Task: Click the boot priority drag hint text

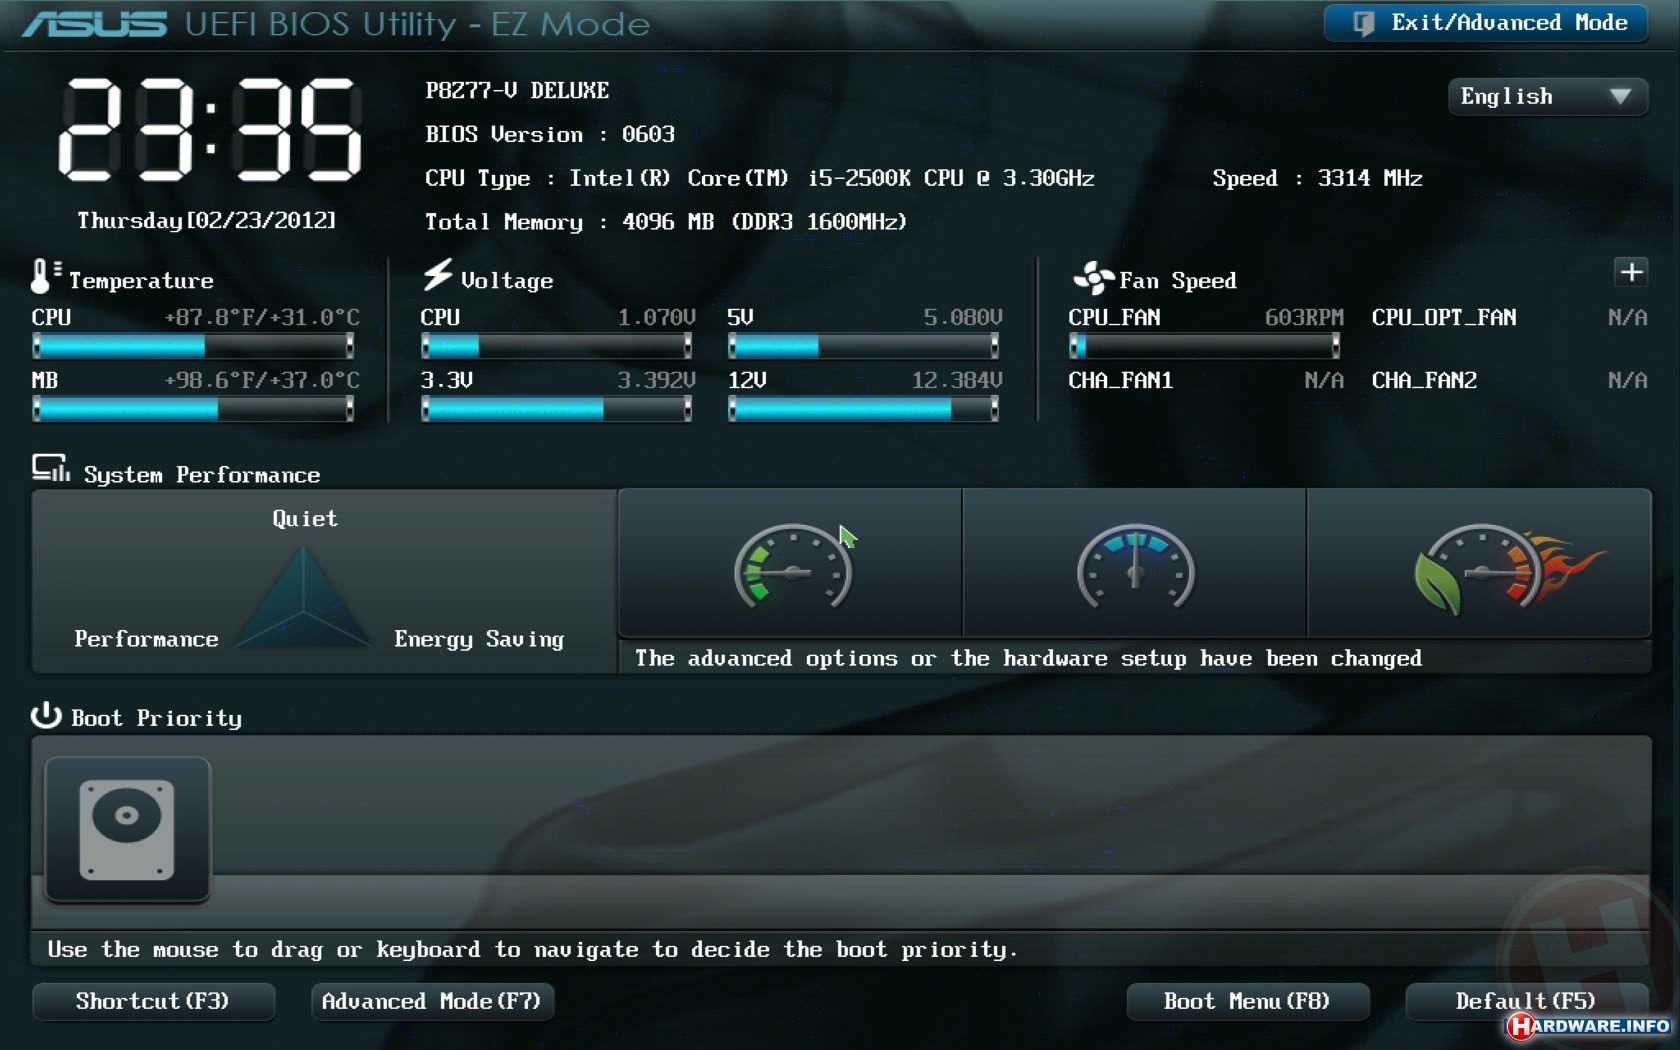Action: click(x=532, y=949)
